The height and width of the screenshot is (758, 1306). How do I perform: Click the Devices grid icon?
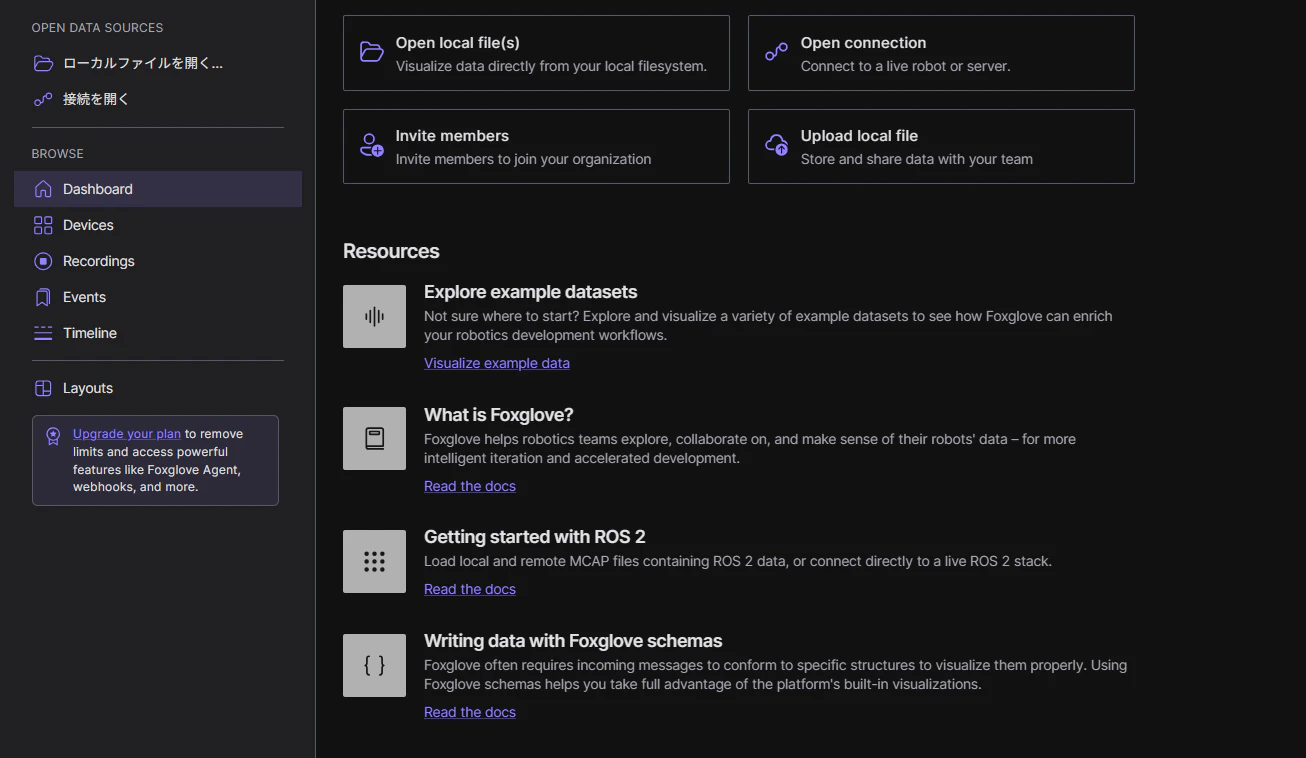43,225
